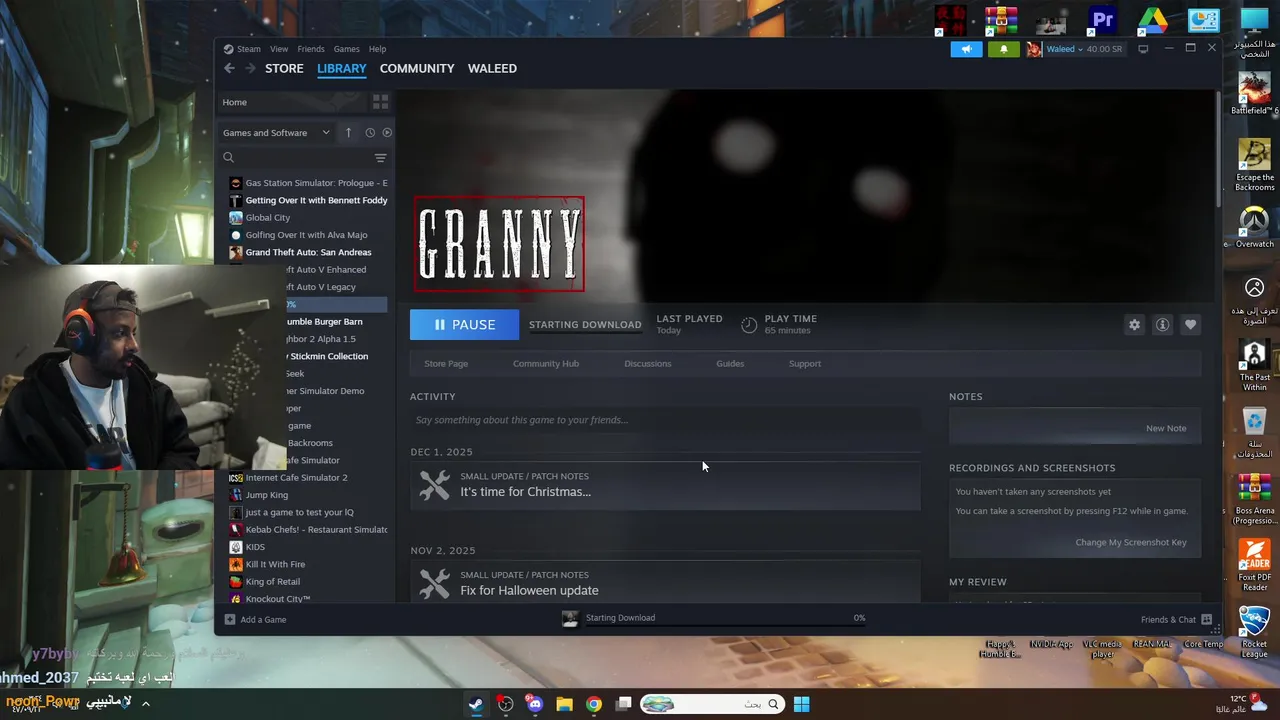Screen dimensions: 1280x720
Task: Click Change My Screenshot Key
Action: (1131, 542)
